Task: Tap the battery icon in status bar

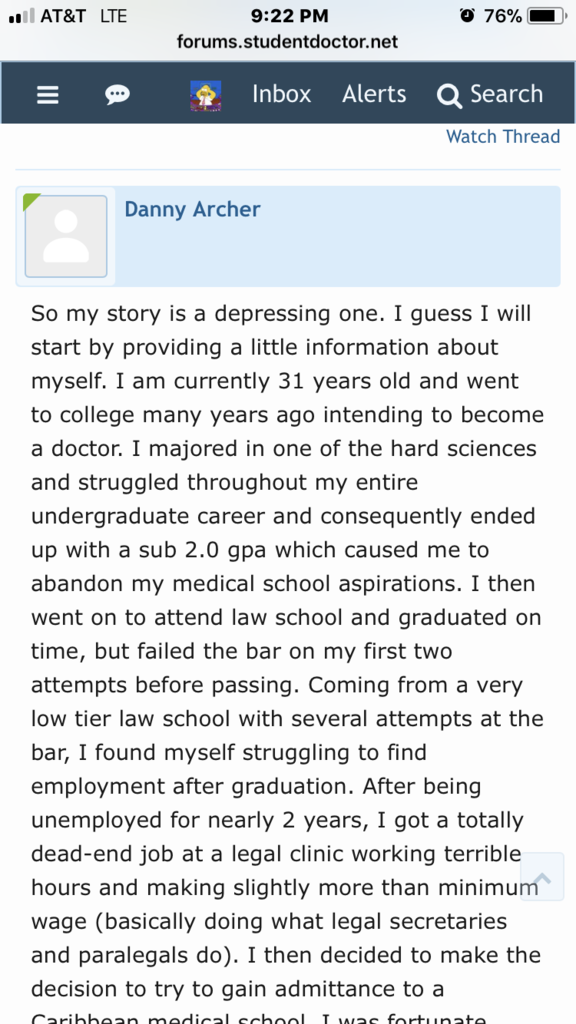Action: click(x=547, y=16)
